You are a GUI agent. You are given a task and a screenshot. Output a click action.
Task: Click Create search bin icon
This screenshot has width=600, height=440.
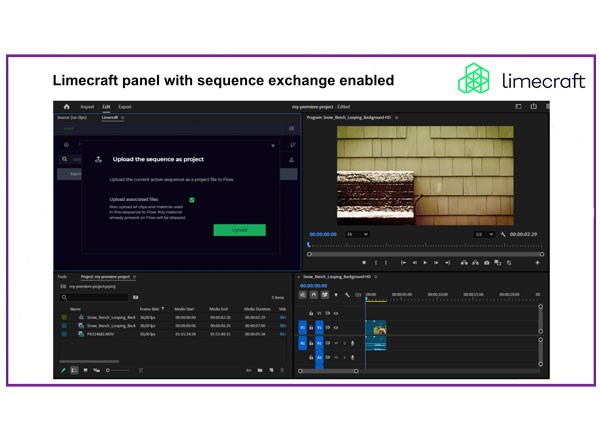[135, 297]
